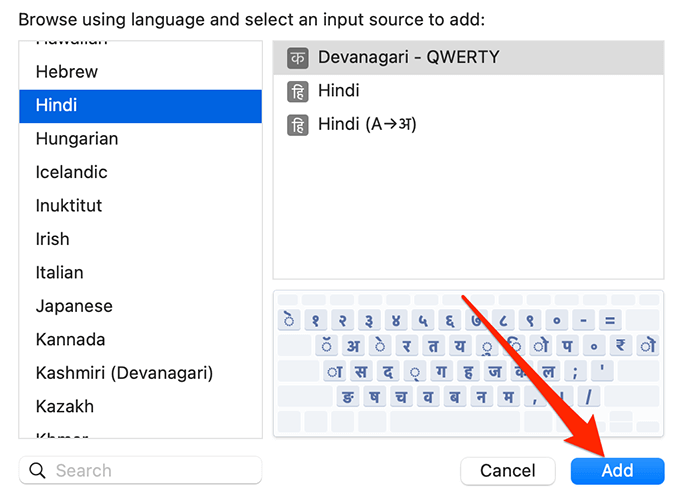Choose Kannada from the language list
This screenshot has height=498, width=680.
(x=70, y=340)
